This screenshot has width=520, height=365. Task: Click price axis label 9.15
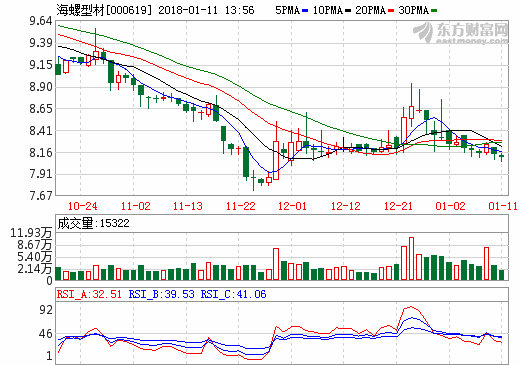pyautogui.click(x=41, y=65)
